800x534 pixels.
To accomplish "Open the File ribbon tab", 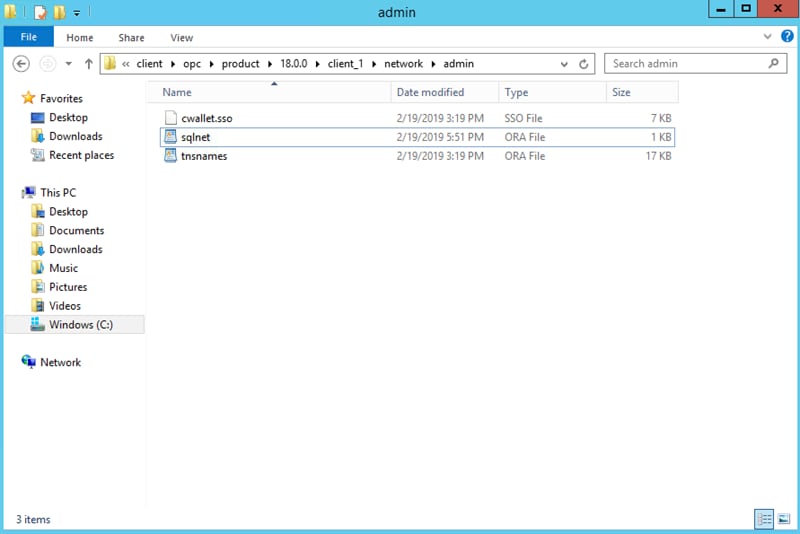I will coord(29,37).
